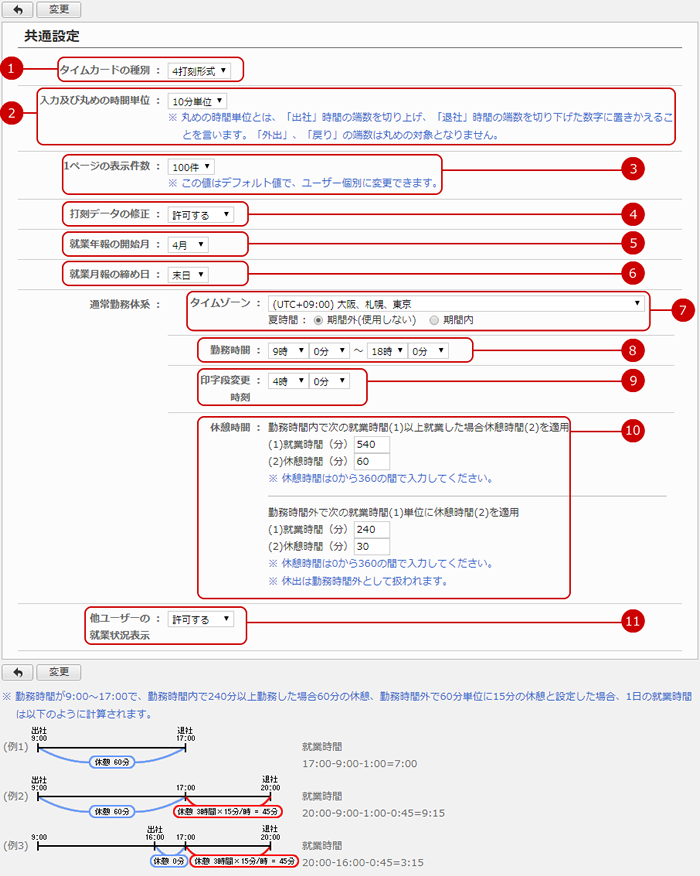Select the 期間外(使用しない) radio button

click(x=319, y=321)
